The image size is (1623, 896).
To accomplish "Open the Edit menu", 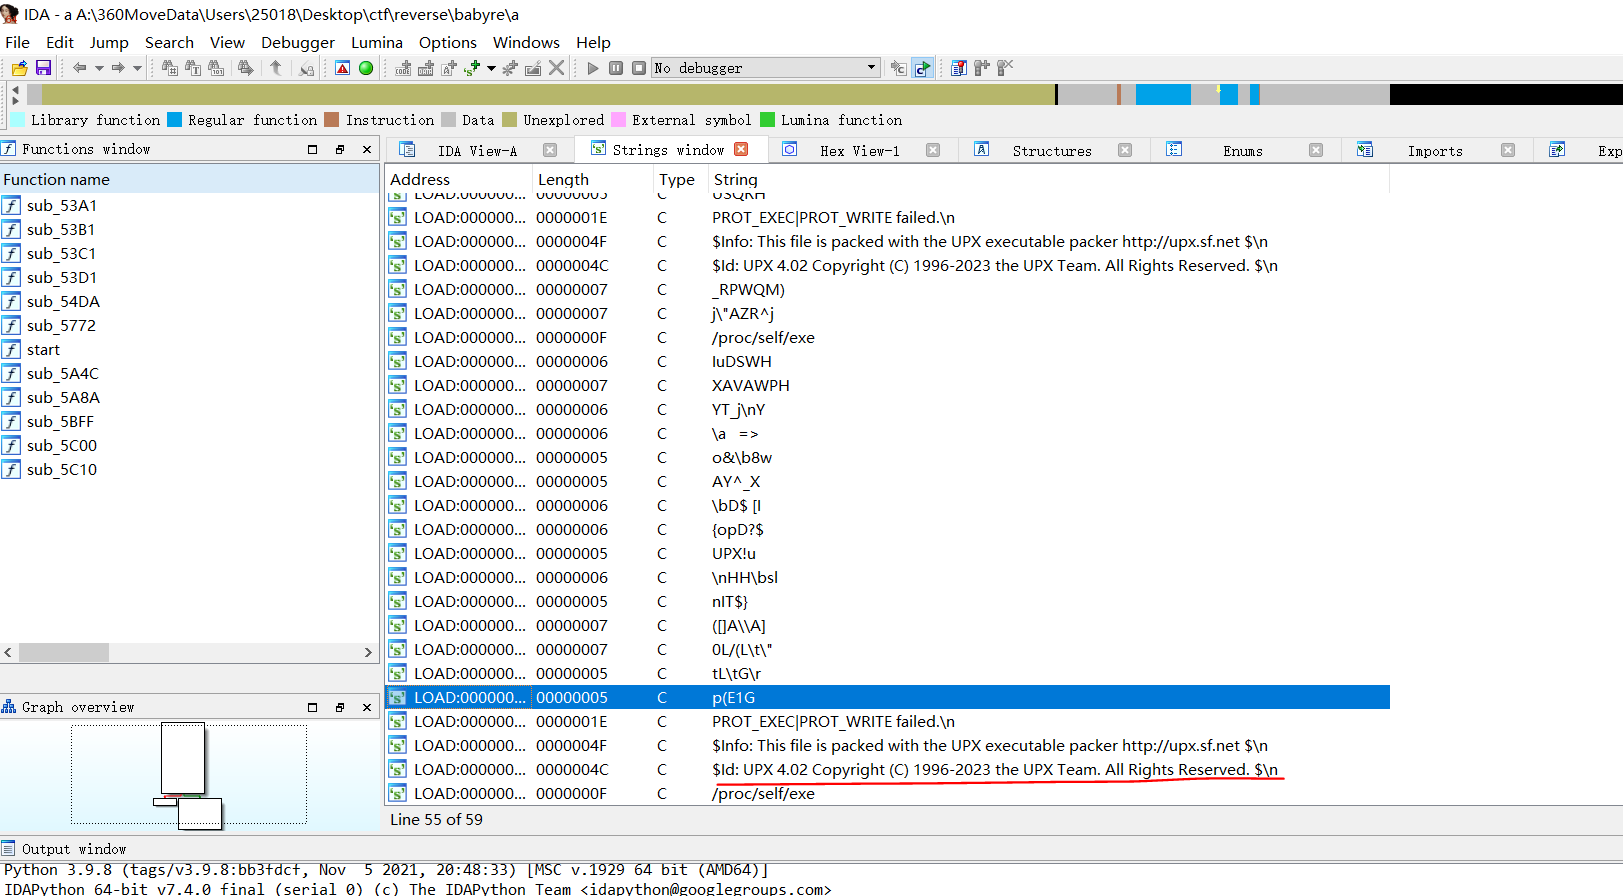I will coord(60,42).
